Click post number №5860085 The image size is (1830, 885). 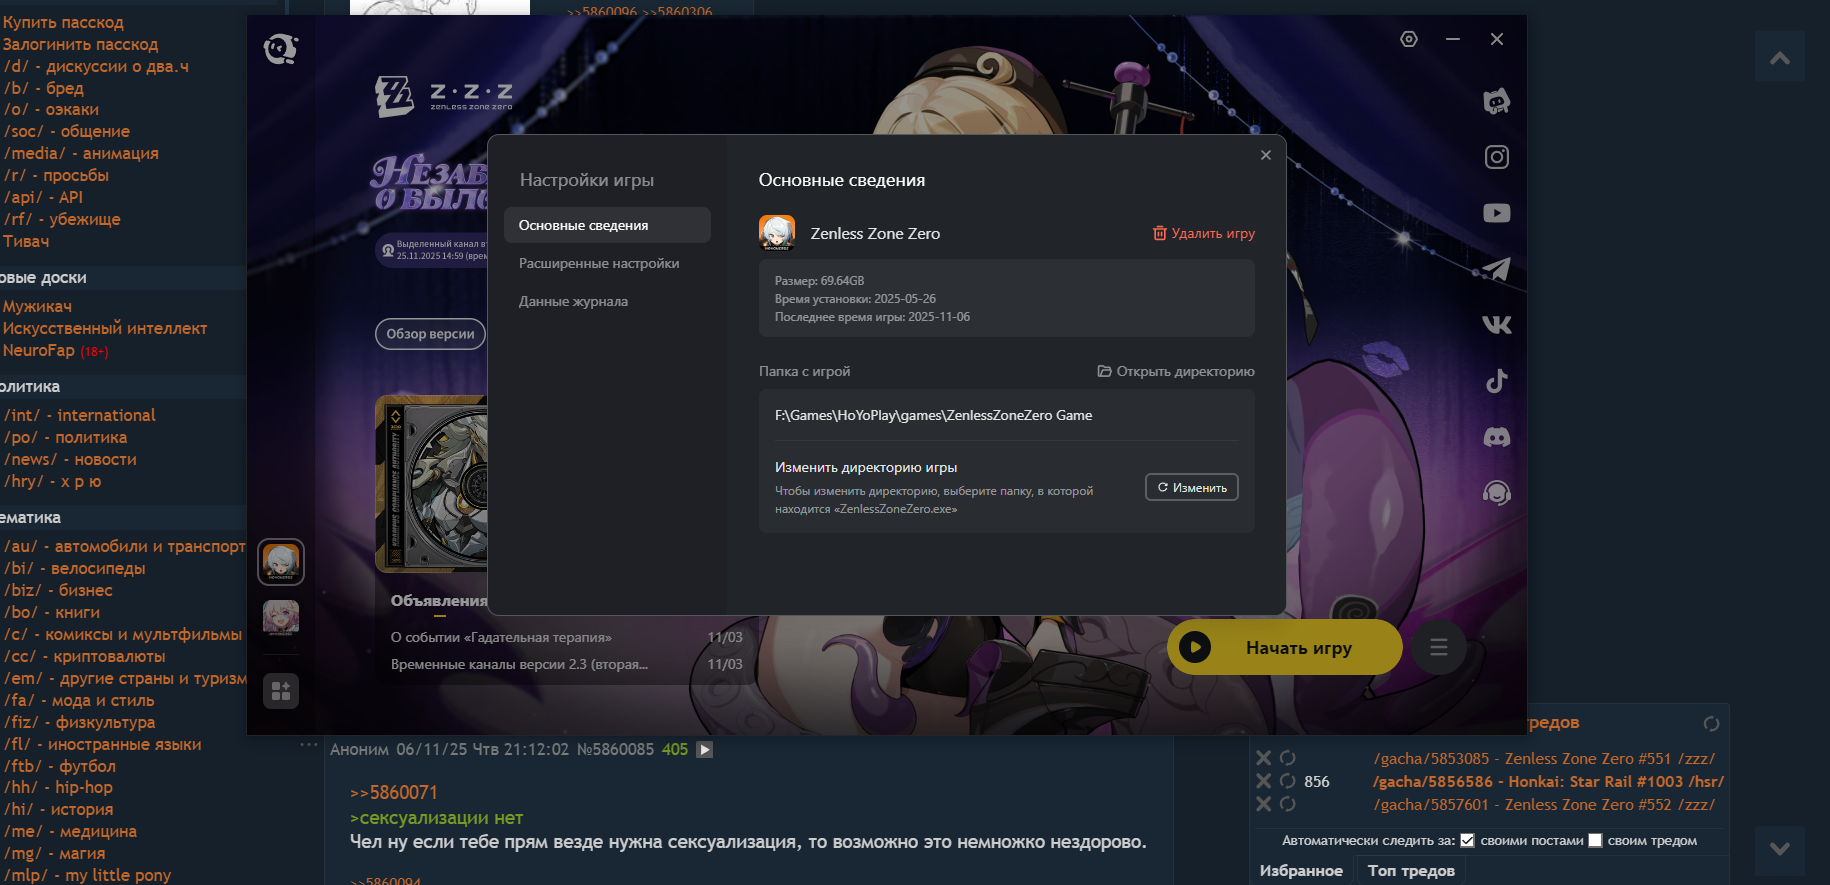pyautogui.click(x=615, y=749)
